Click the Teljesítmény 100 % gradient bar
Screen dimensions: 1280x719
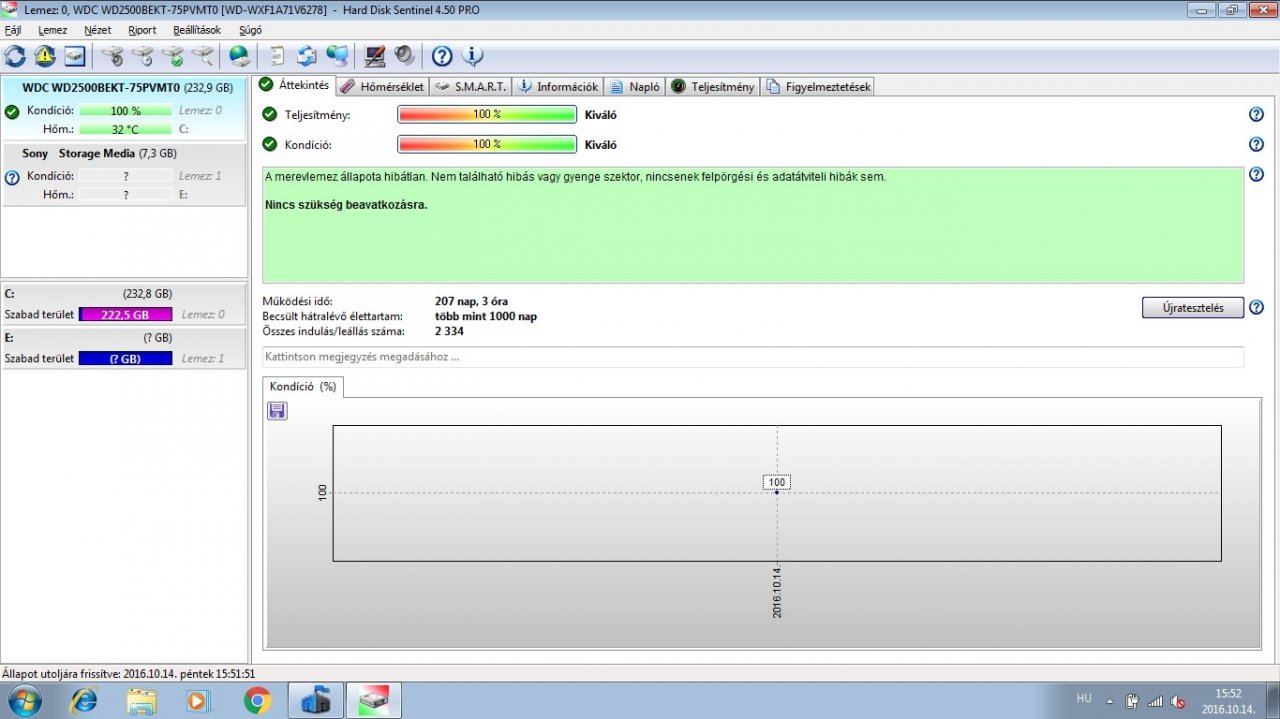[487, 115]
